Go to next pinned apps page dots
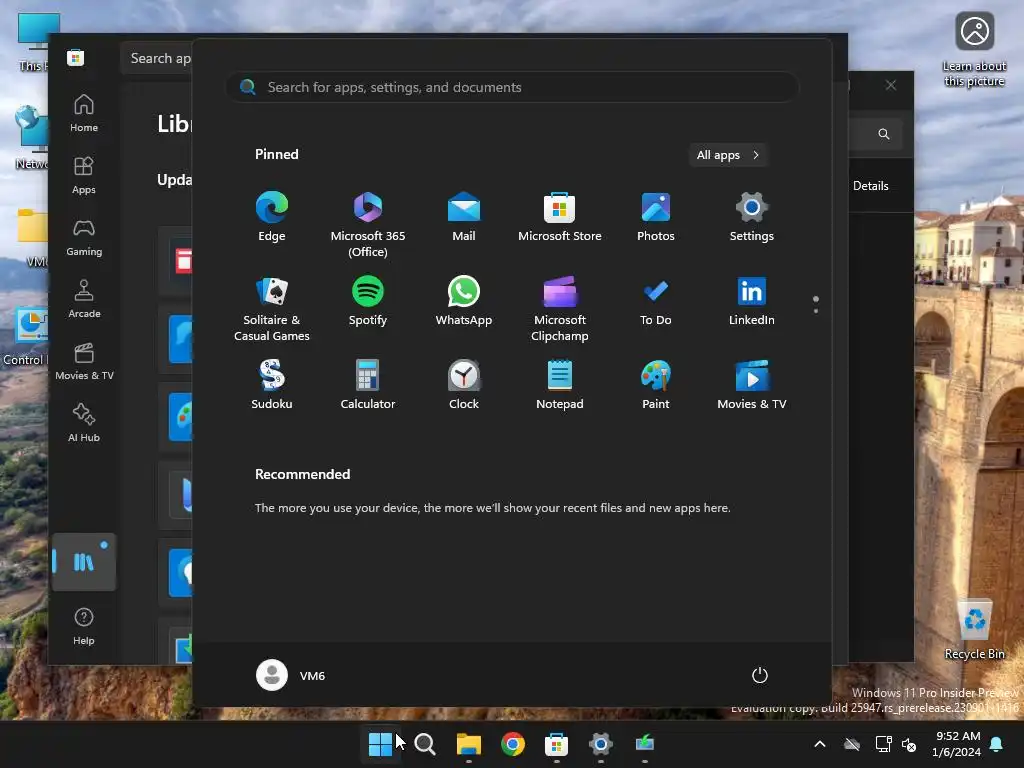The width and height of the screenshot is (1024, 768). 816,305
